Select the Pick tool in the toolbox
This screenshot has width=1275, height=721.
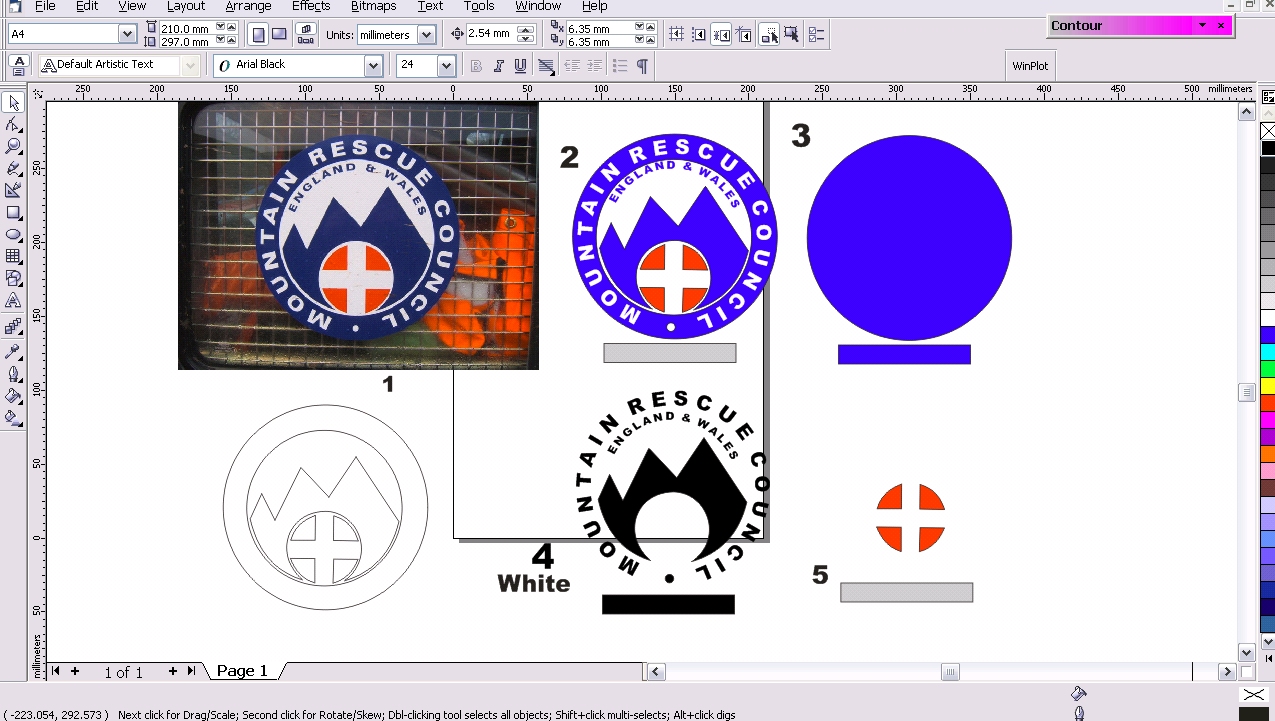13,104
